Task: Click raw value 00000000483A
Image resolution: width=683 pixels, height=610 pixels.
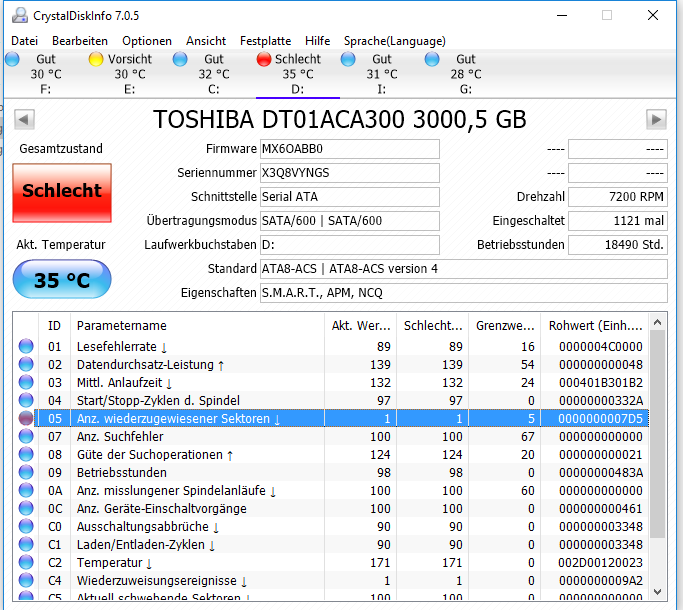Action: (600, 473)
